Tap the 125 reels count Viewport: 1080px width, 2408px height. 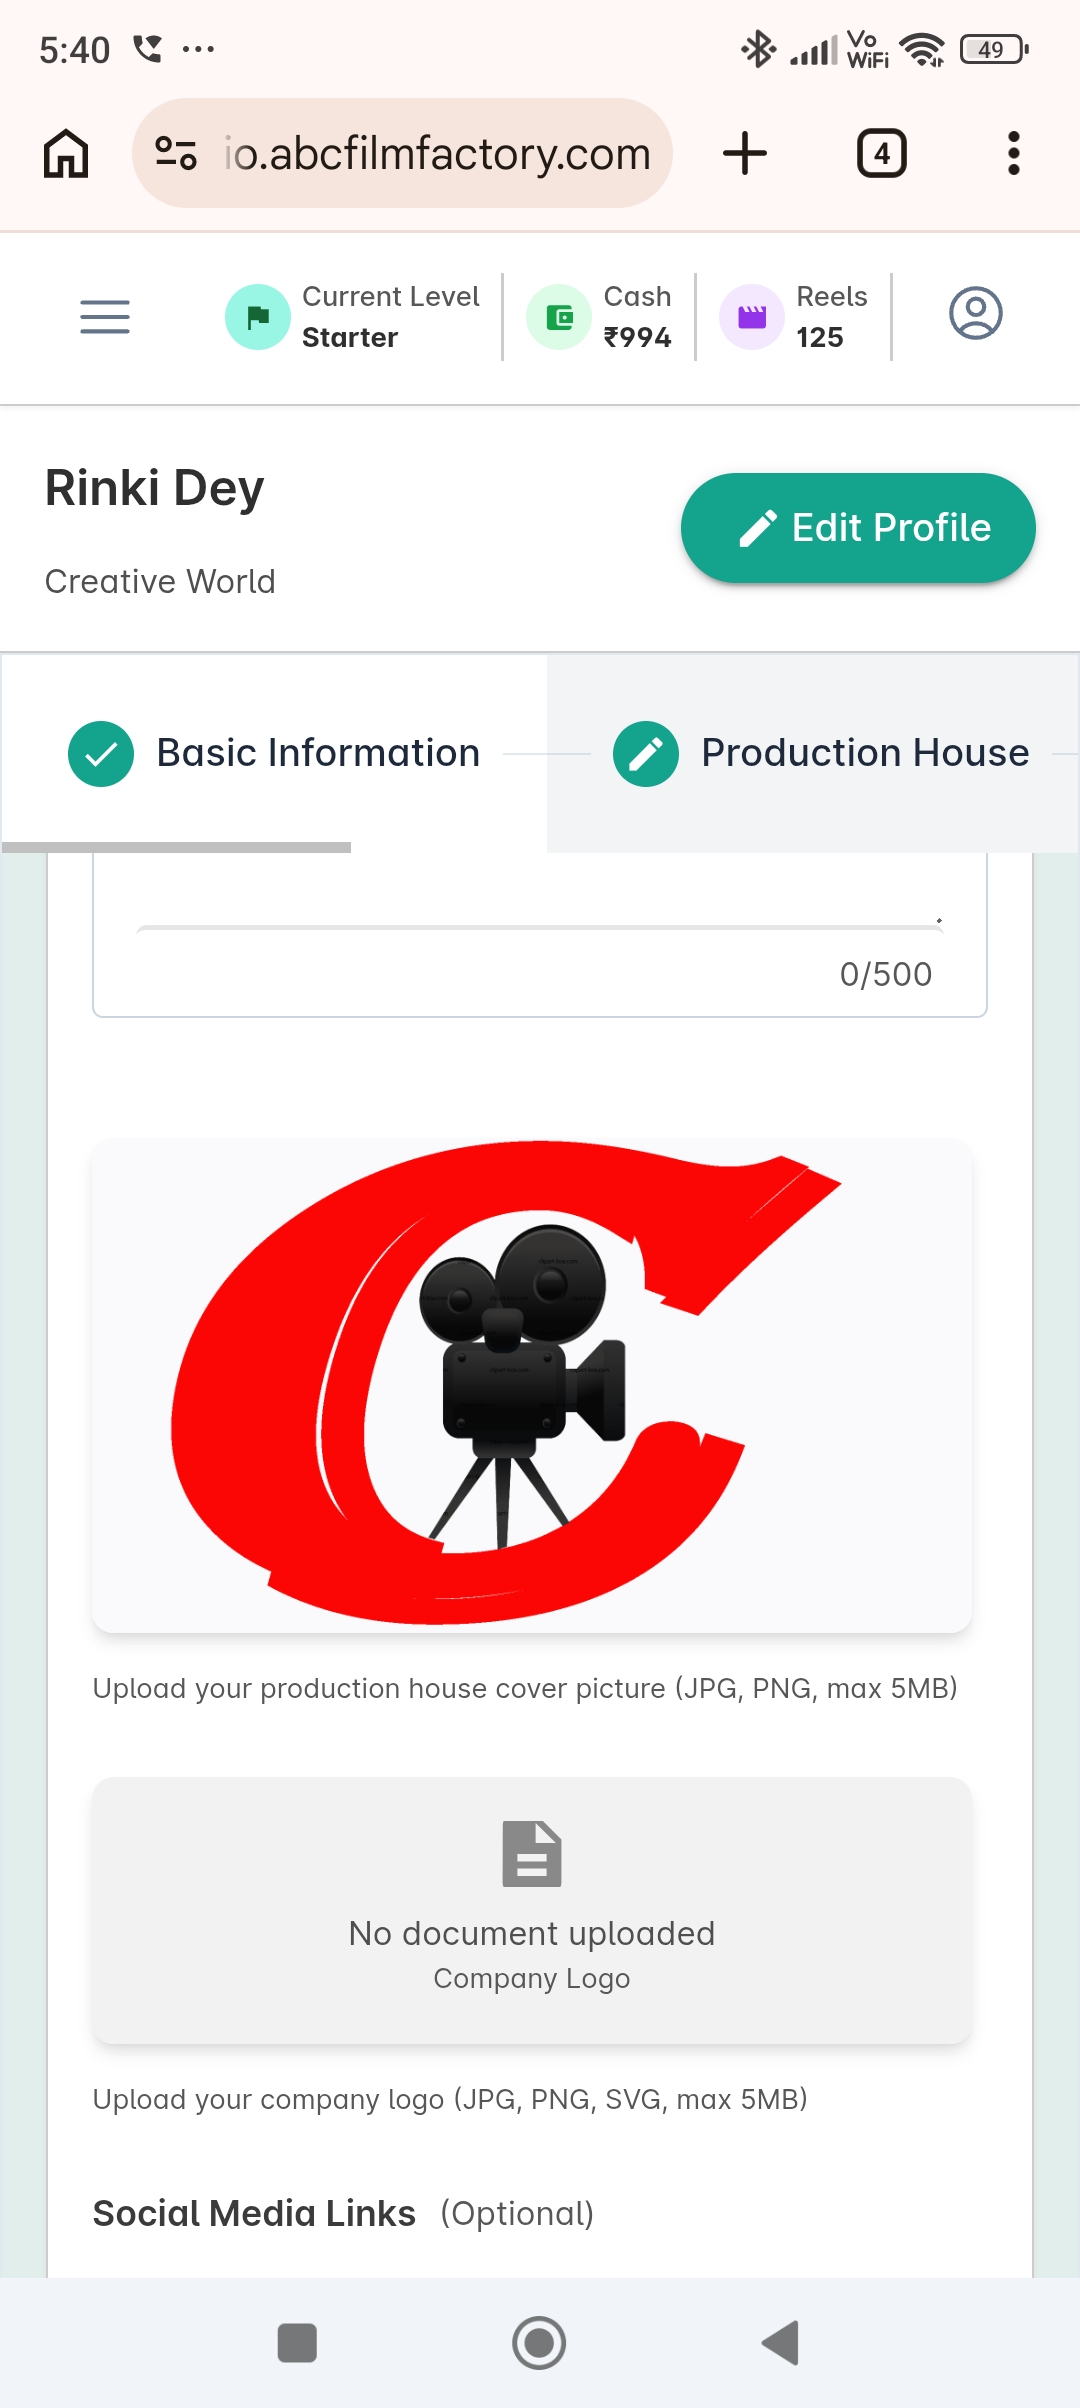coord(820,338)
